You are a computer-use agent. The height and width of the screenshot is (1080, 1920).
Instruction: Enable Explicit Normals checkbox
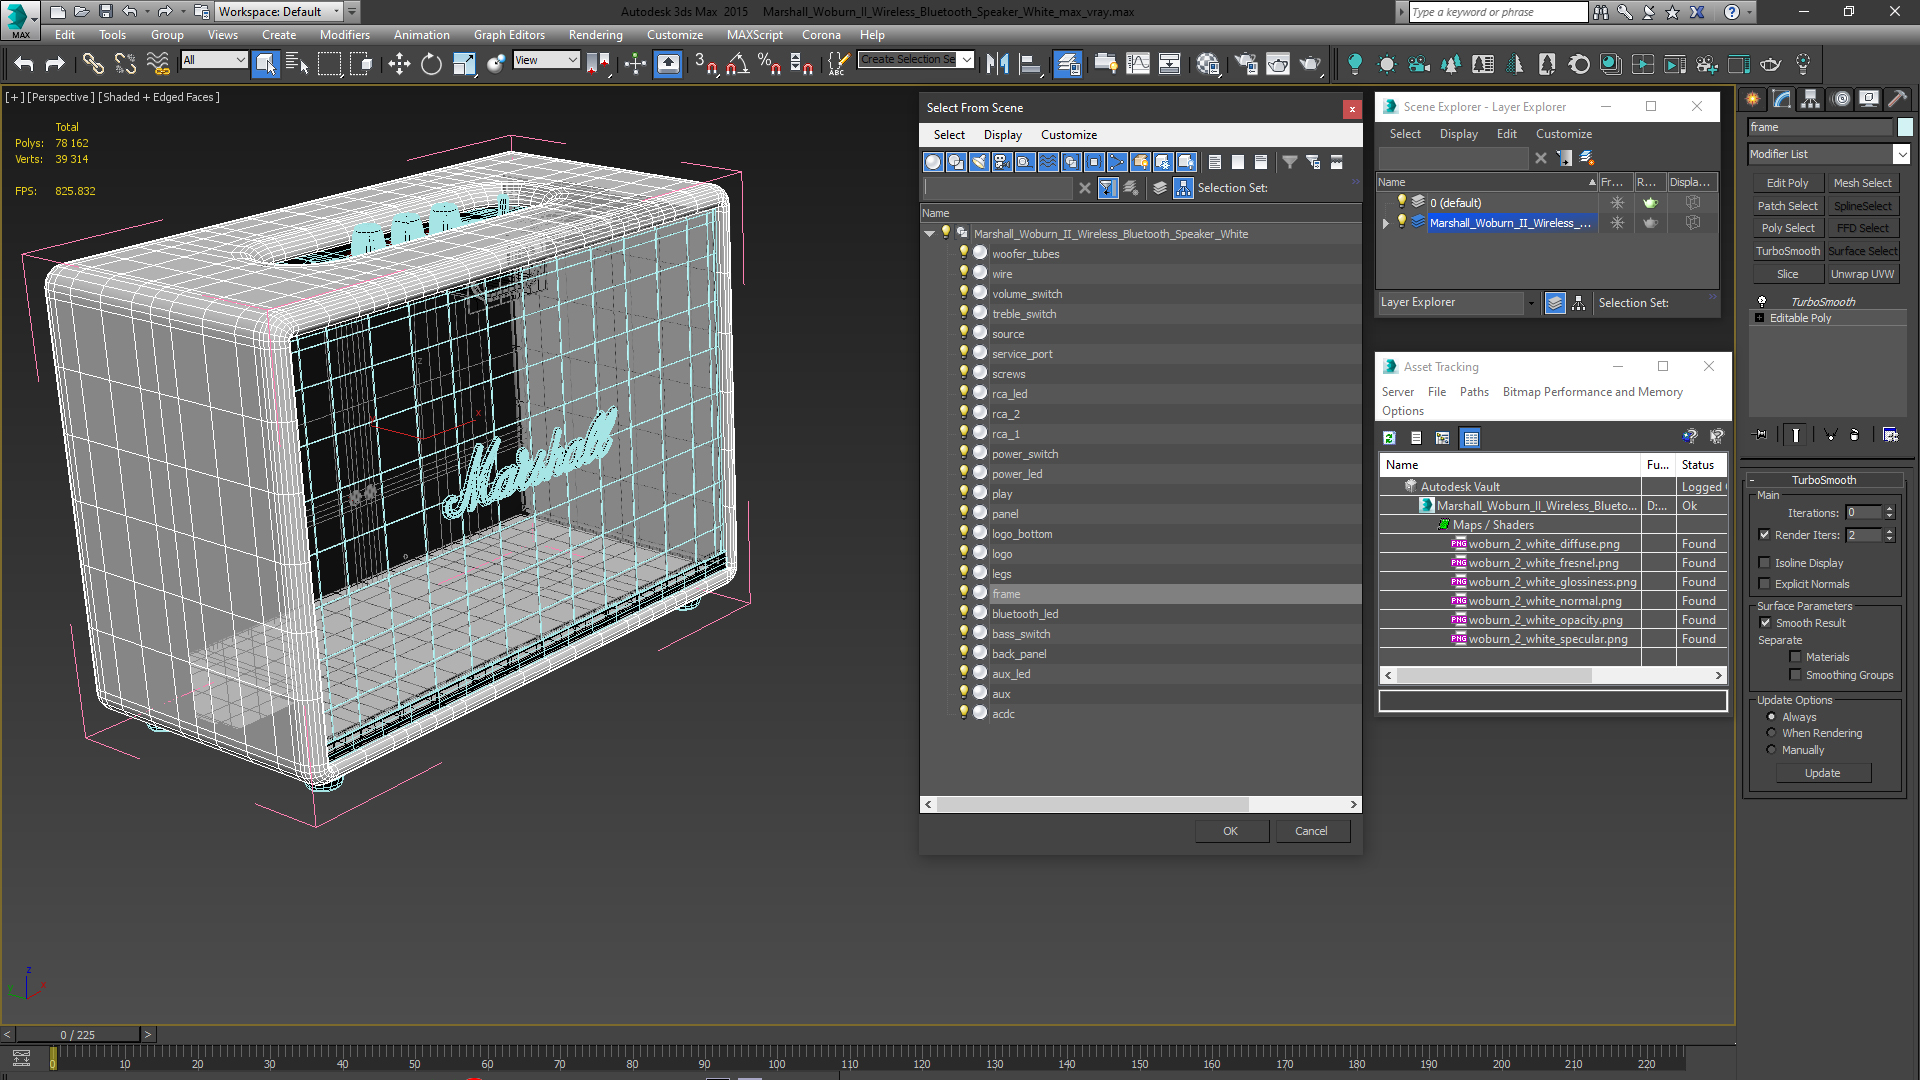pos(1765,584)
